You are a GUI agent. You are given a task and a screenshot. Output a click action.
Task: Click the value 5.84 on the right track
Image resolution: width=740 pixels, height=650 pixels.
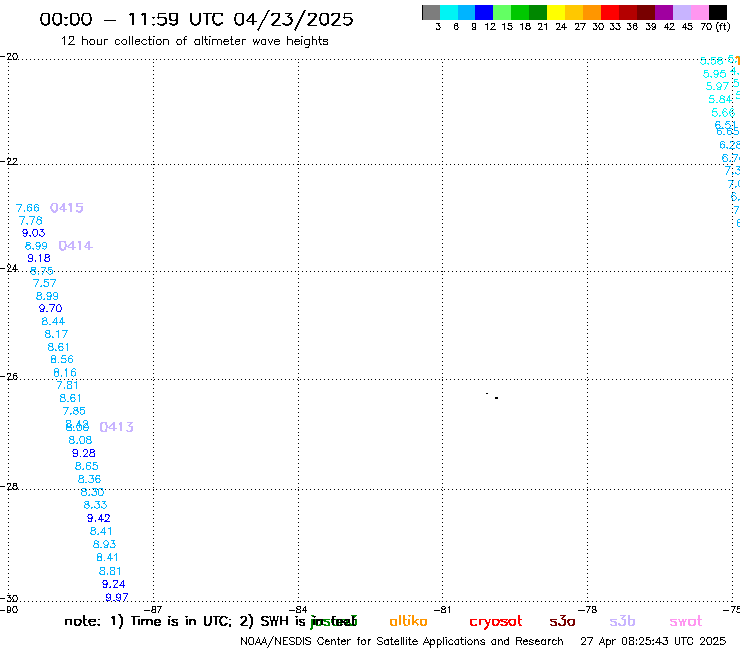point(720,100)
